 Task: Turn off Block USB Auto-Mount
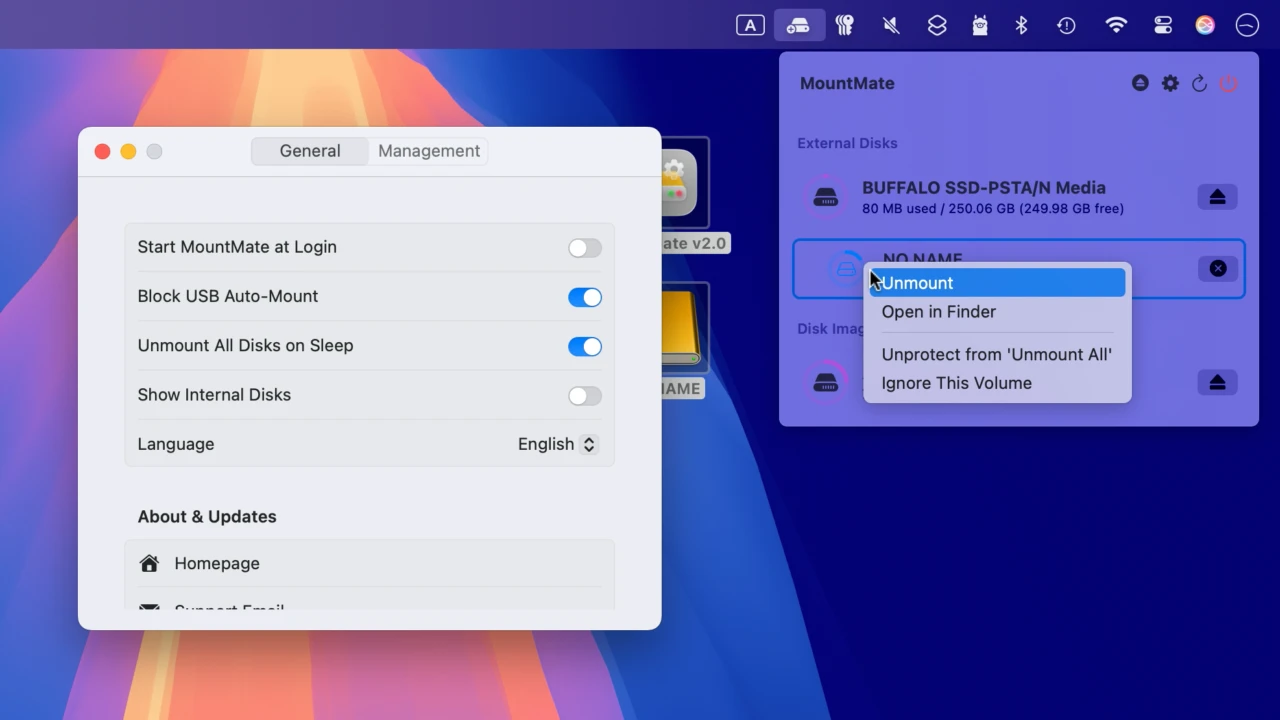[585, 297]
